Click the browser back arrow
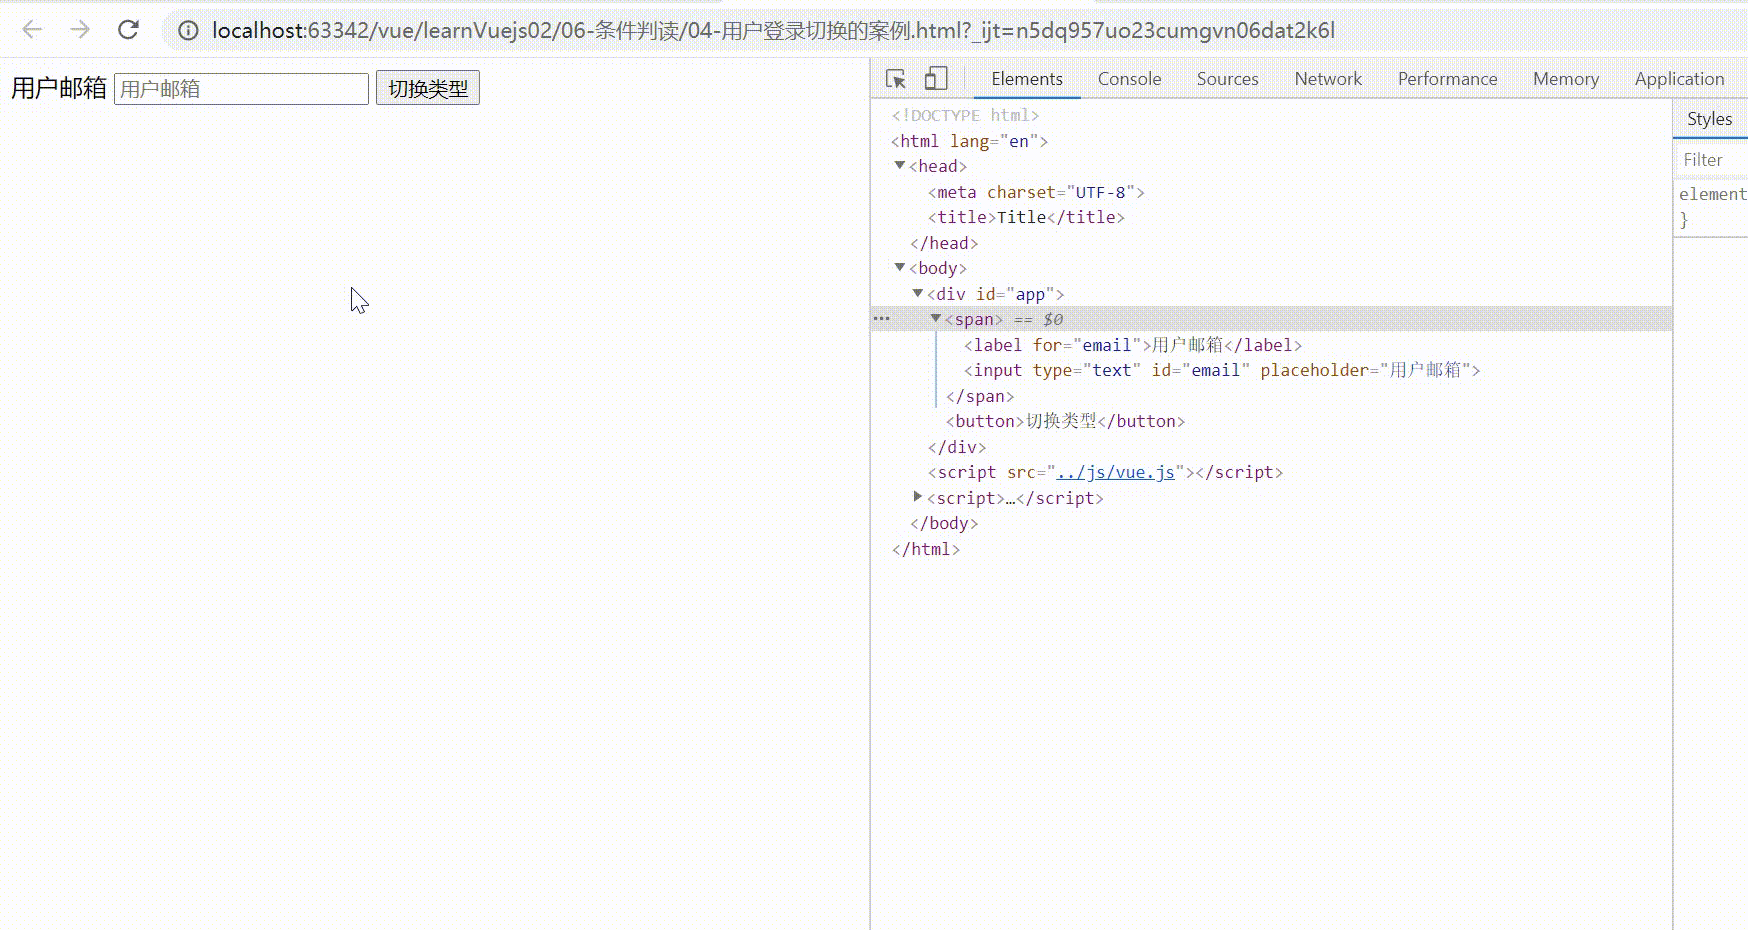The height and width of the screenshot is (930, 1748). (32, 30)
